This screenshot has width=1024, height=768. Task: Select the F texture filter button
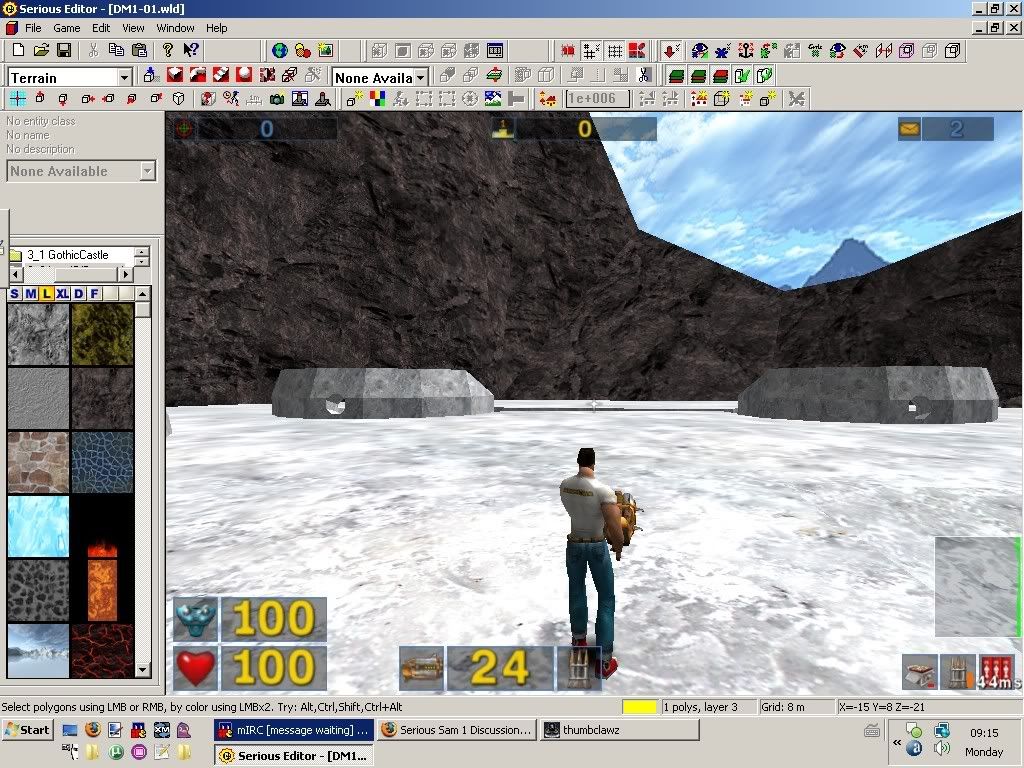(x=94, y=294)
